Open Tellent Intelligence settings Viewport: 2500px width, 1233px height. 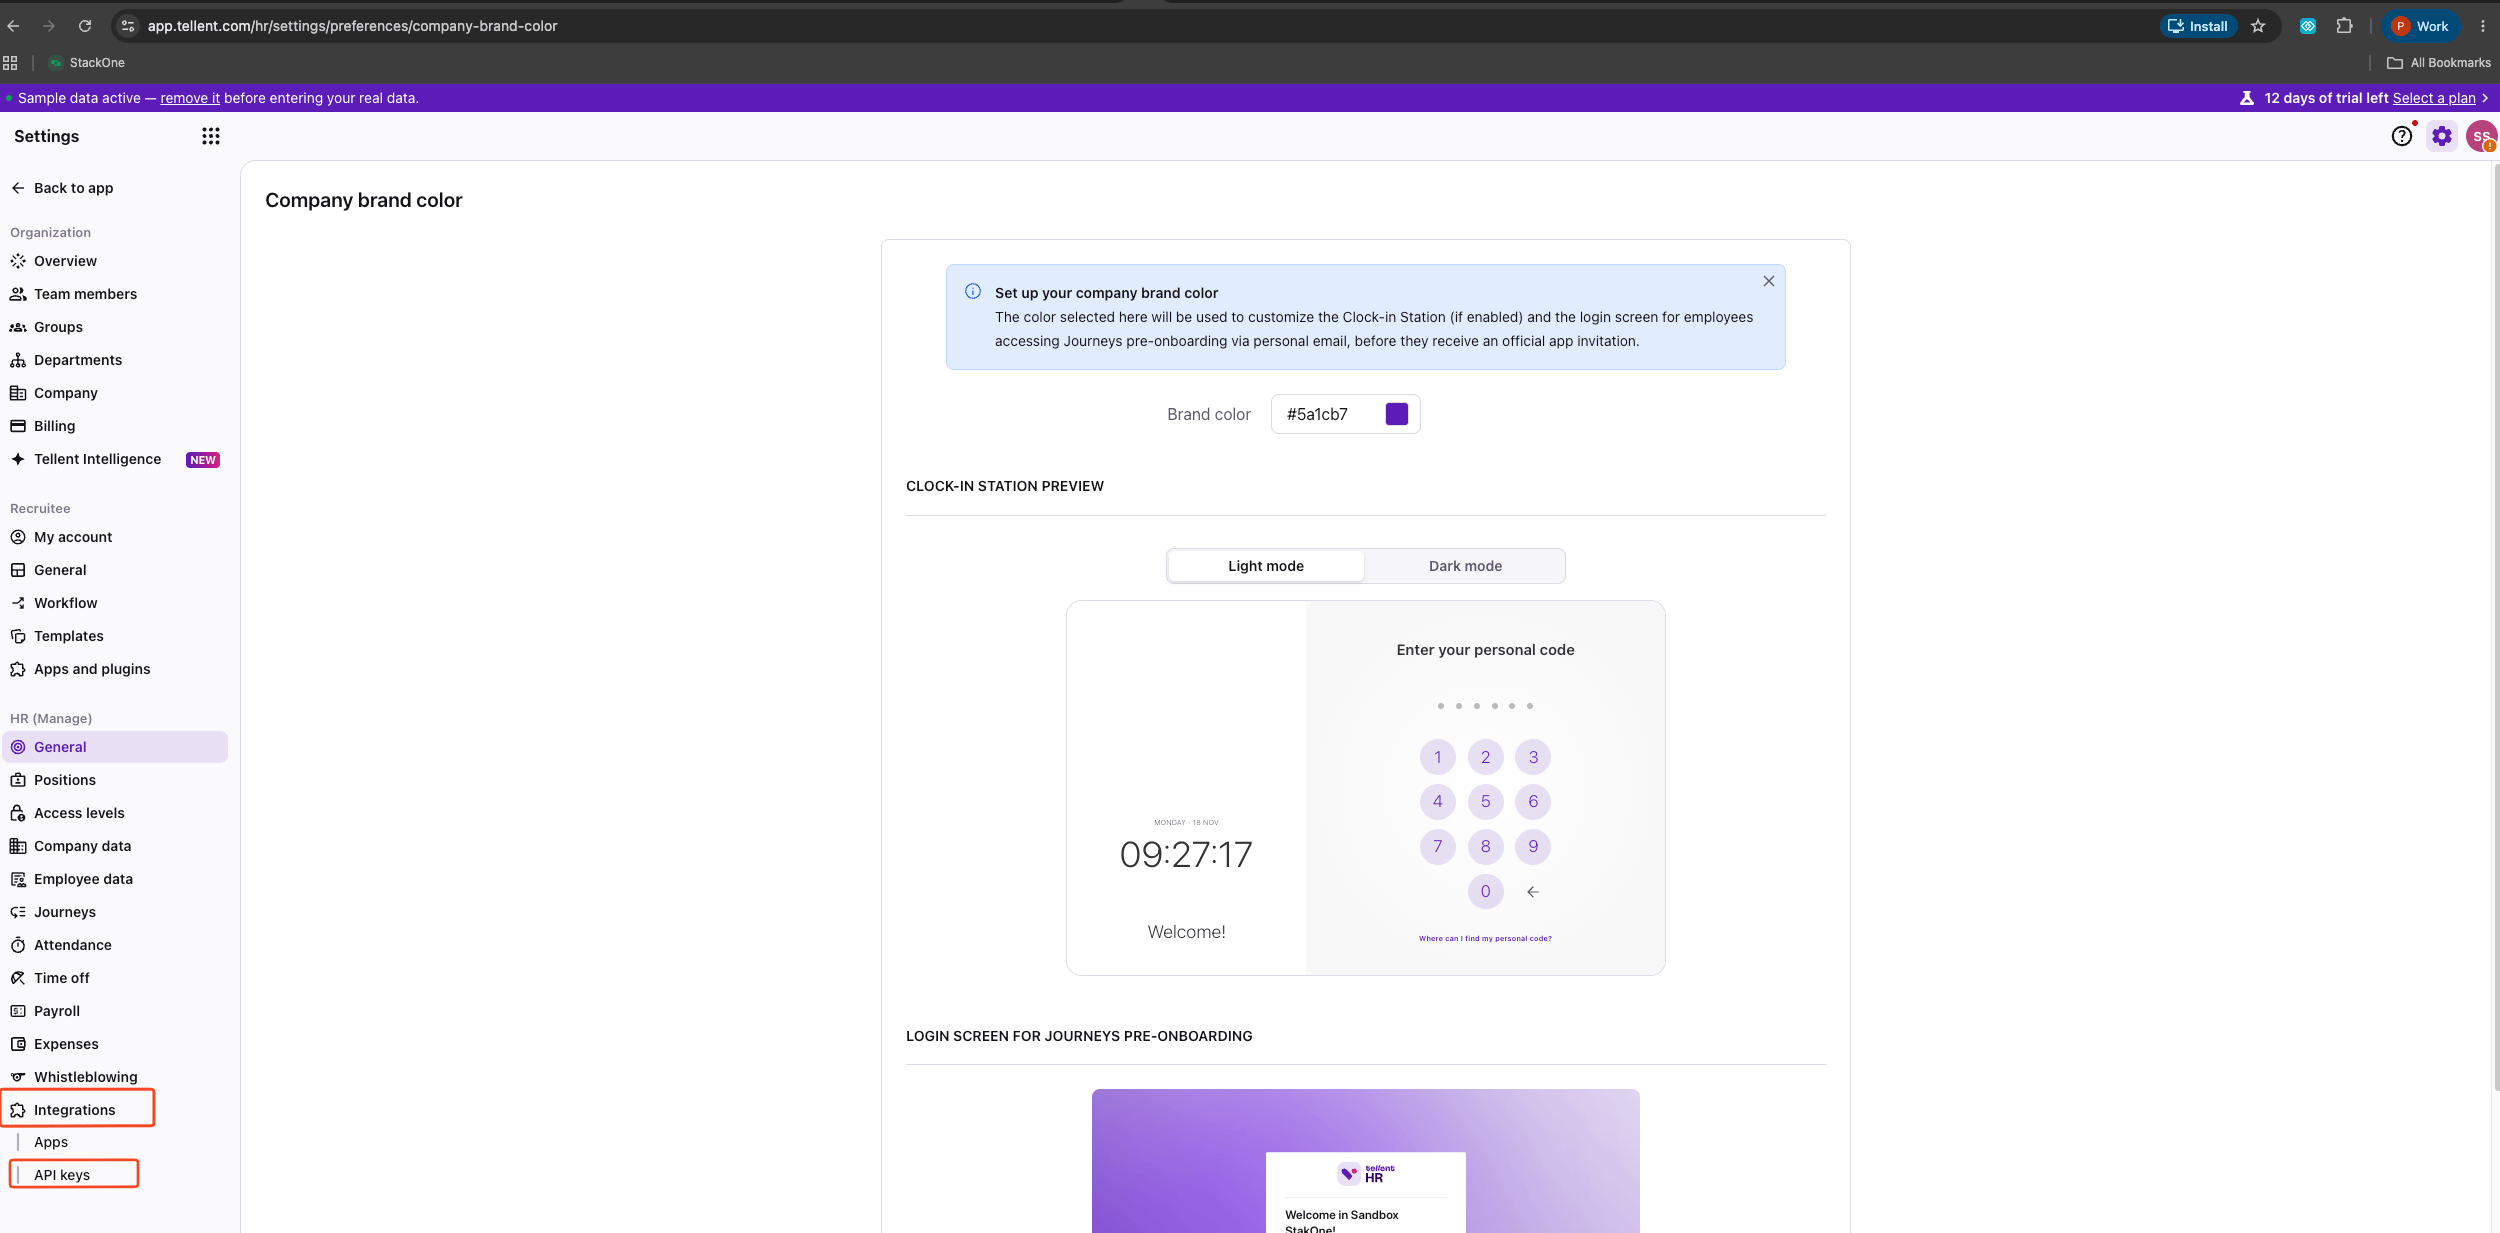click(115, 459)
